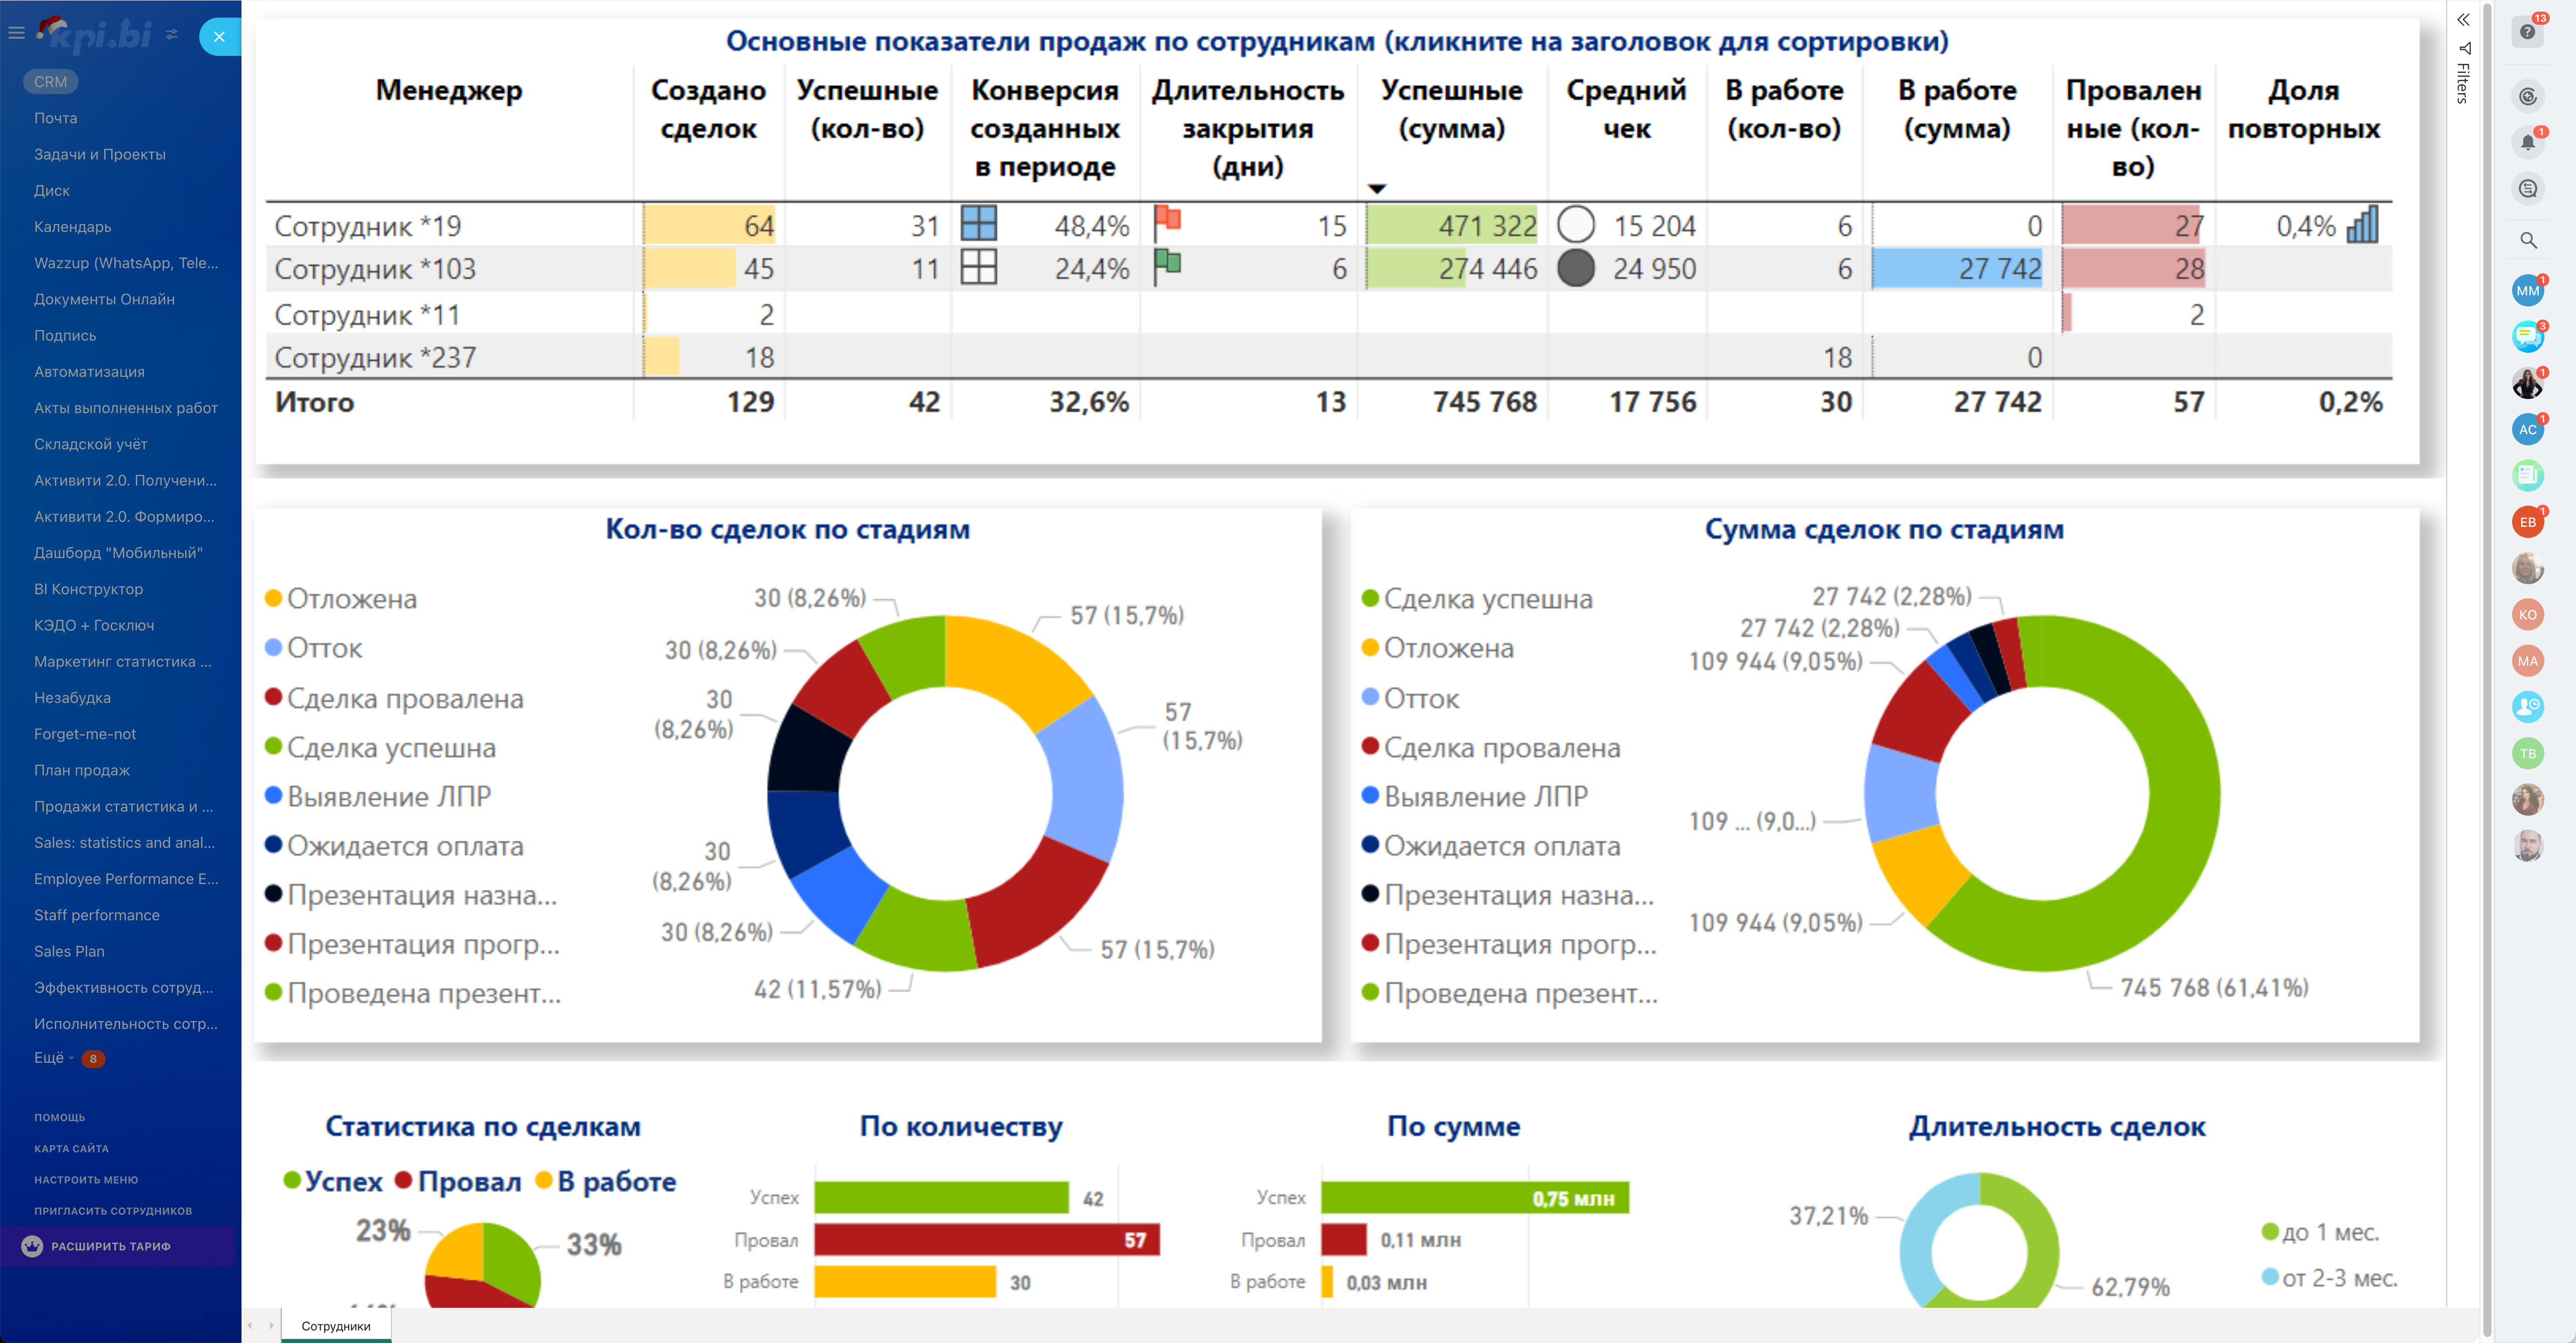Toggle the Сделка успешна legend in the sum chart
The width and height of the screenshot is (2576, 1343).
[x=1487, y=599]
